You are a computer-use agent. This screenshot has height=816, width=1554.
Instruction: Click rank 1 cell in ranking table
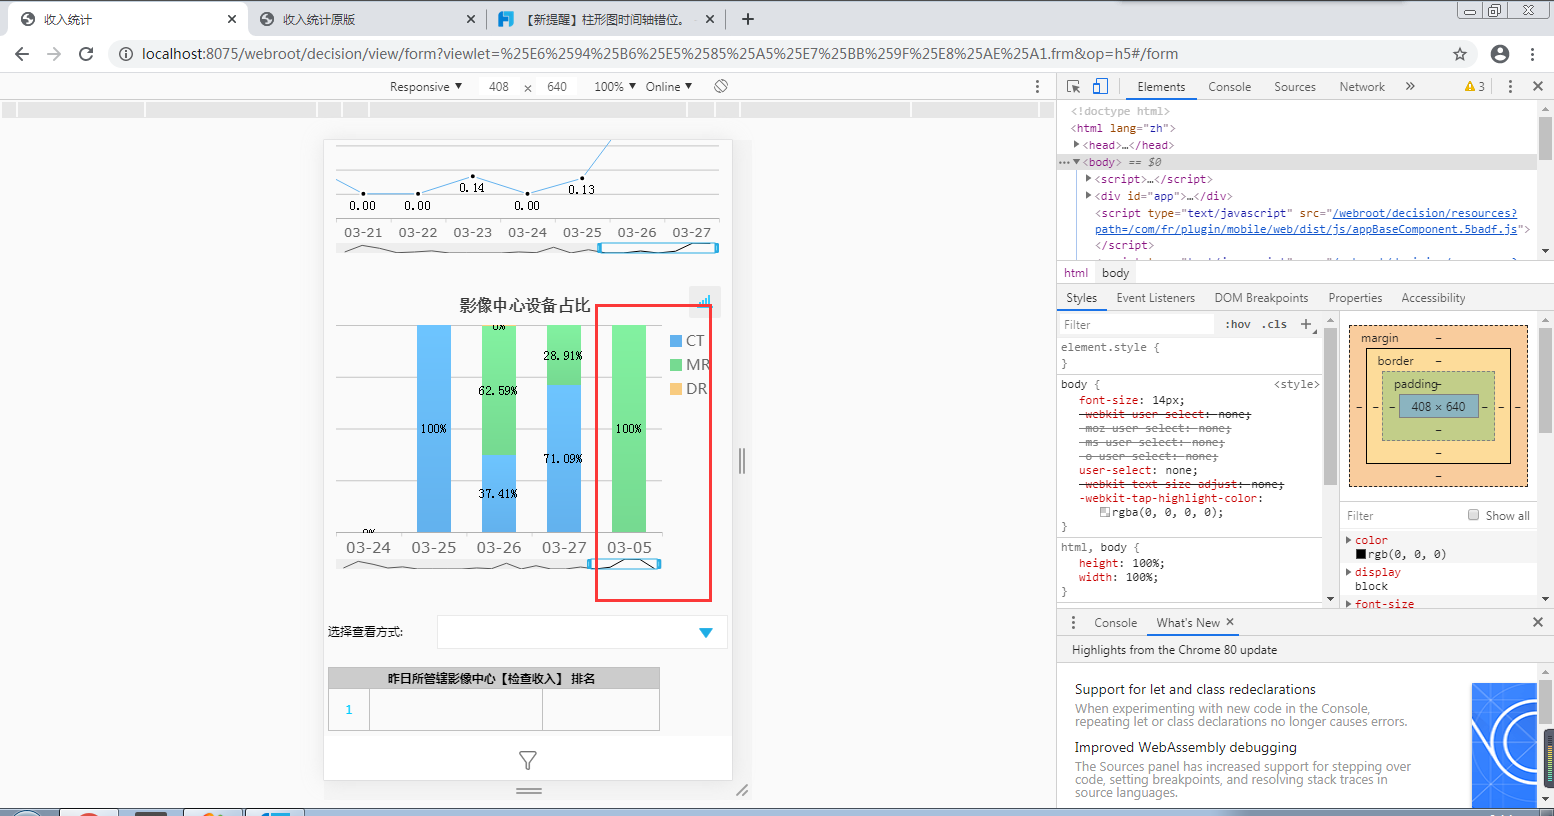349,710
